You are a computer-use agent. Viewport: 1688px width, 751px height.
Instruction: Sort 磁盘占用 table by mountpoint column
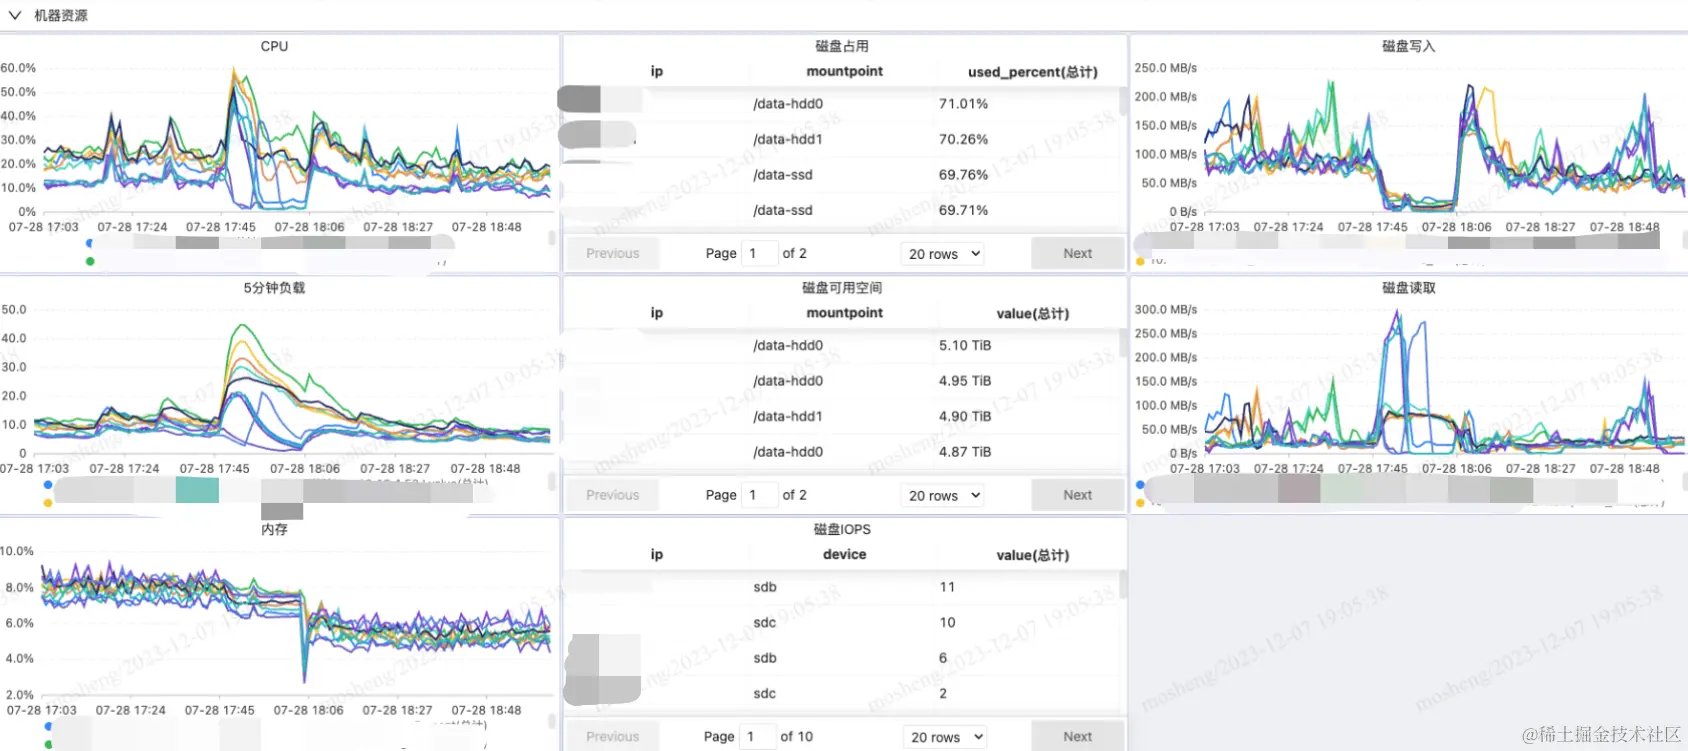click(844, 71)
